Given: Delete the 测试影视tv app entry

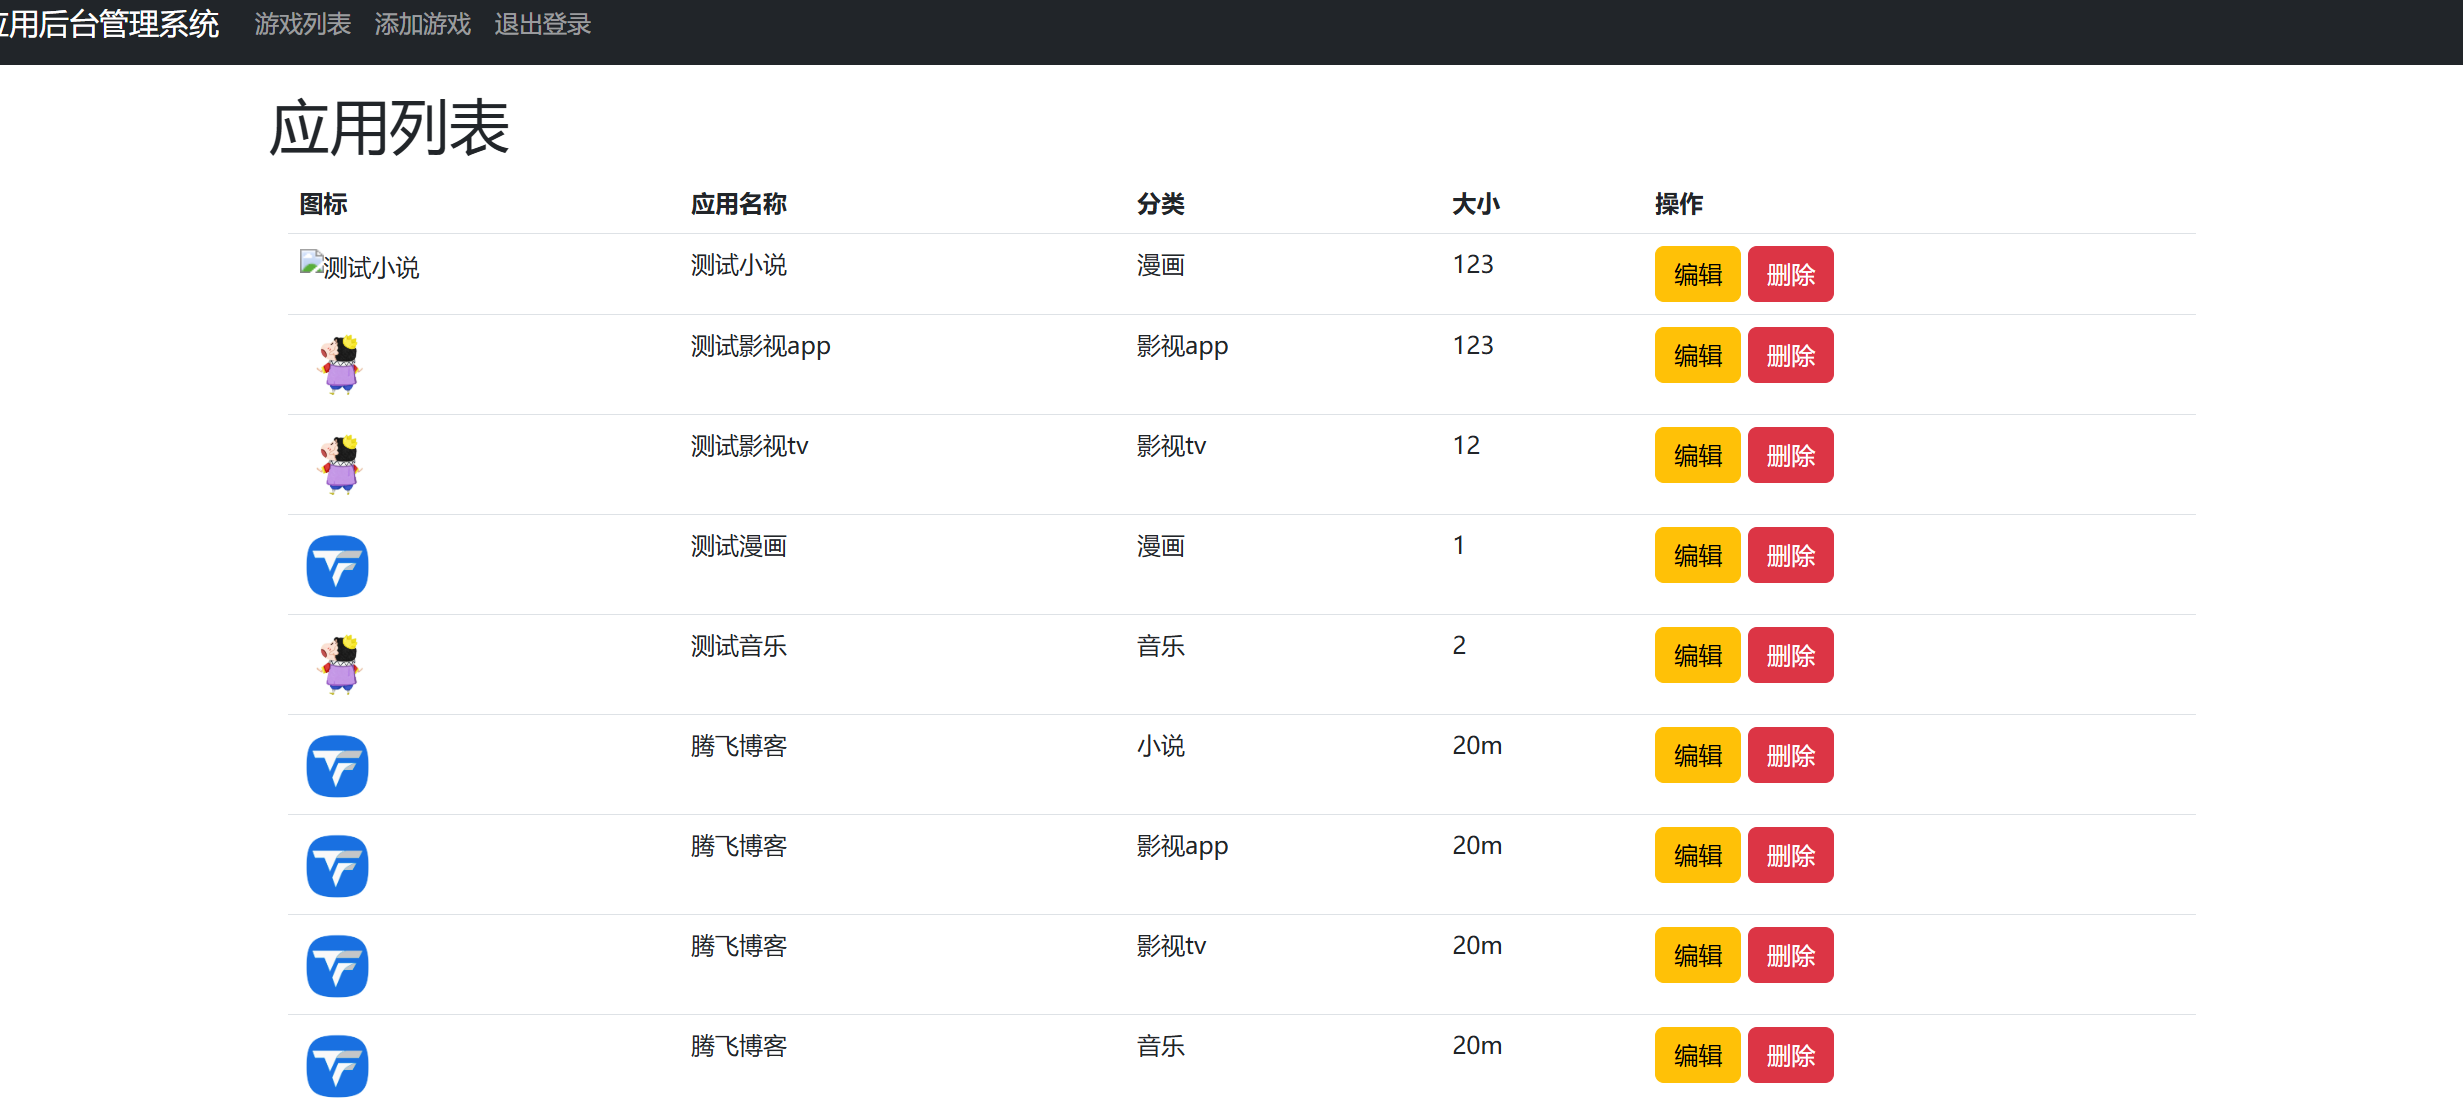Looking at the screenshot, I should 1790,455.
